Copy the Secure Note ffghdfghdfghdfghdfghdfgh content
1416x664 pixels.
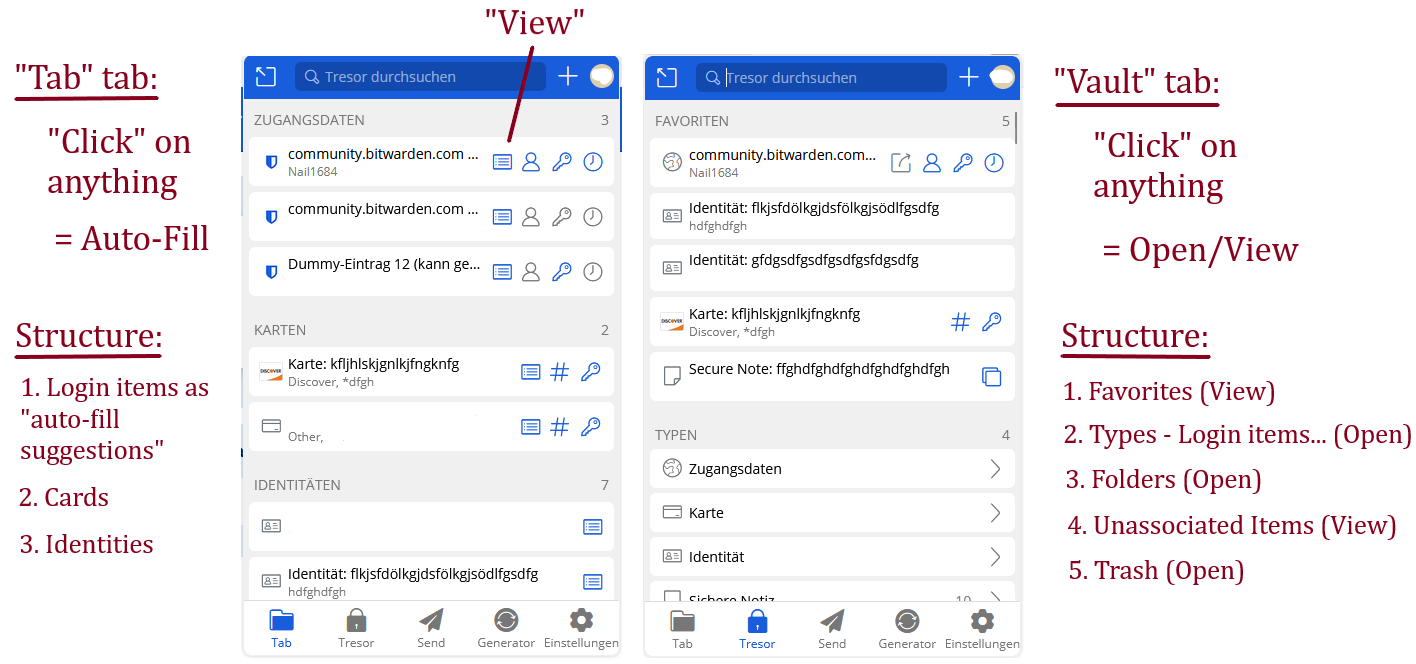click(x=991, y=377)
